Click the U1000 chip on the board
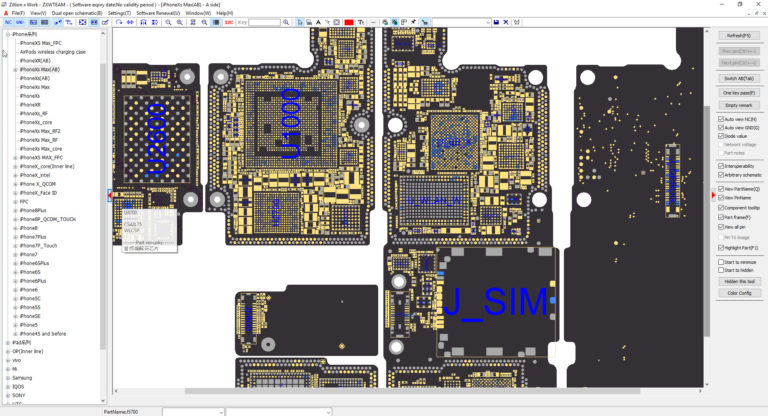The height and width of the screenshot is (416, 768). coord(291,123)
